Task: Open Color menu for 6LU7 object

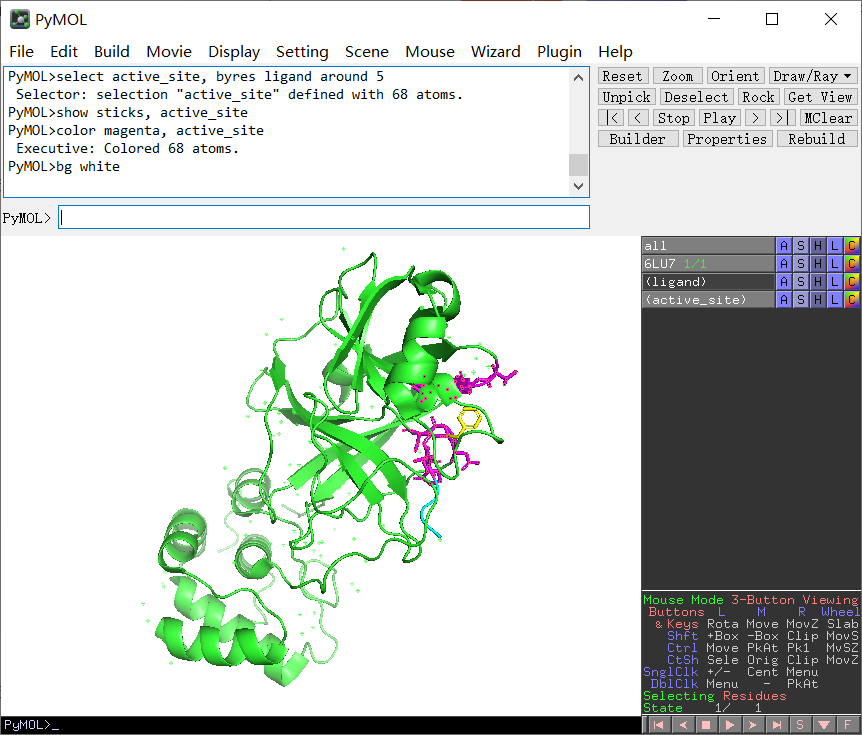Action: (852, 264)
